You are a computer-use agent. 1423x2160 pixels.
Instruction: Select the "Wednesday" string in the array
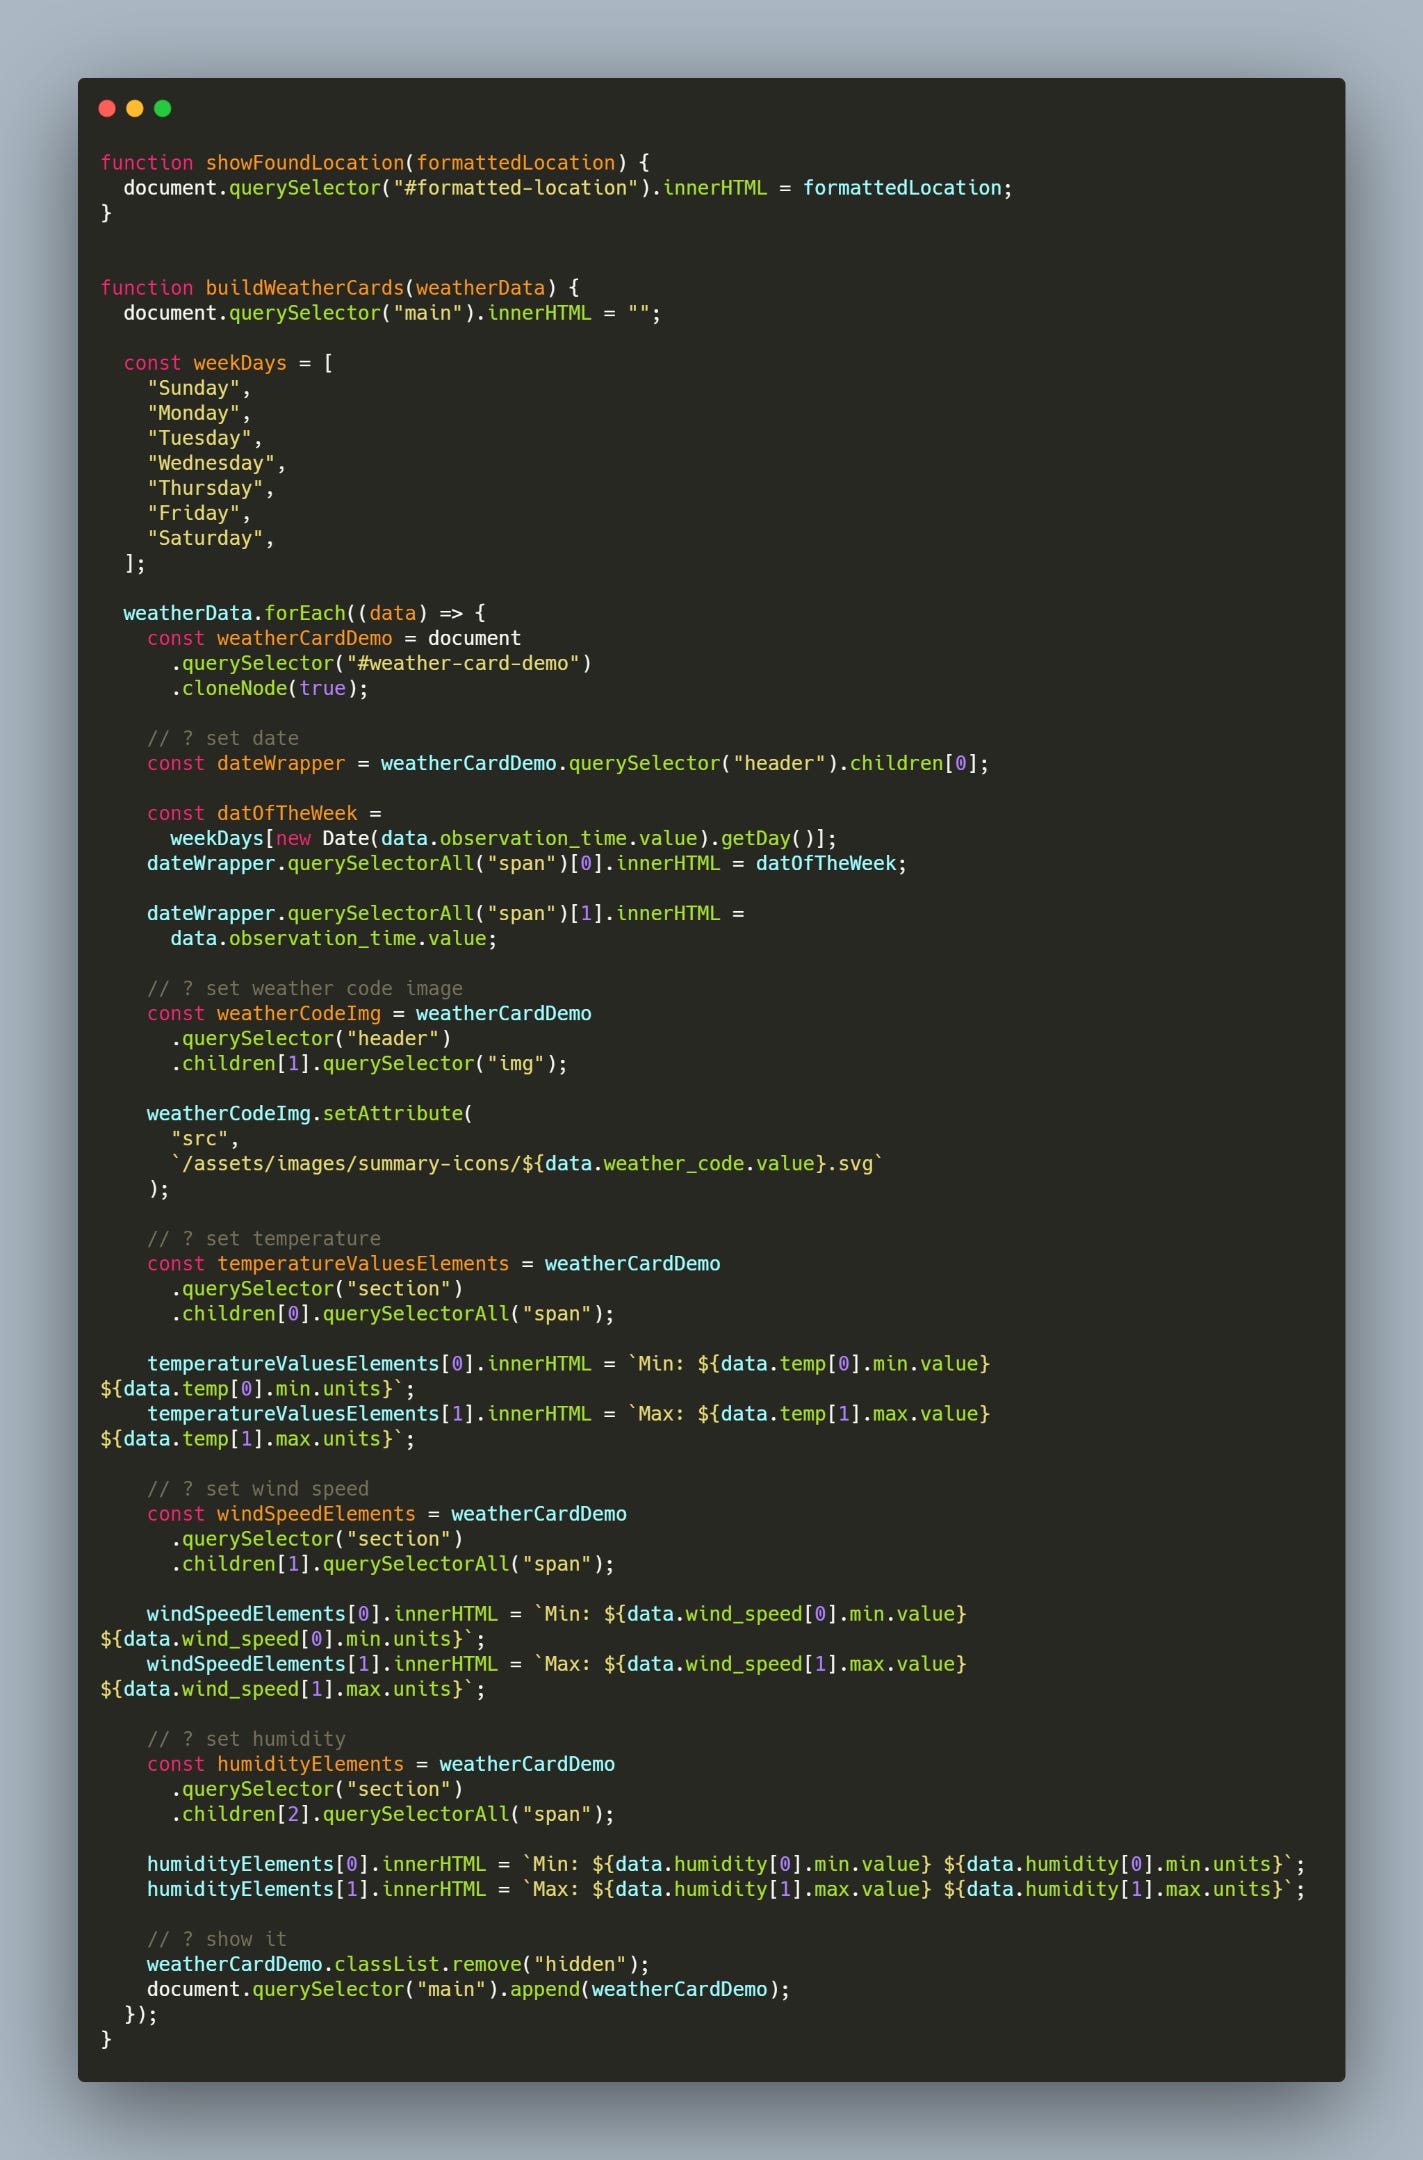211,463
